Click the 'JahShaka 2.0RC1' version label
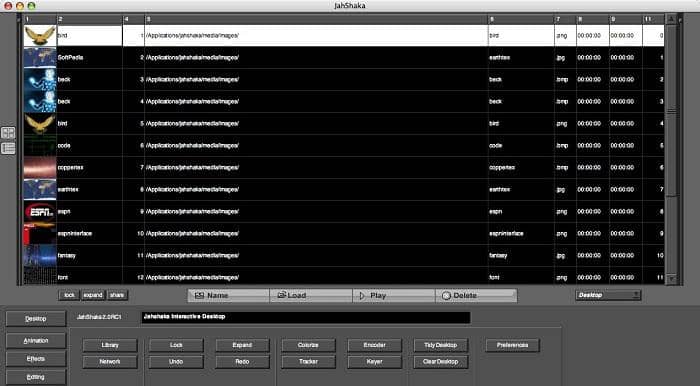 99,317
